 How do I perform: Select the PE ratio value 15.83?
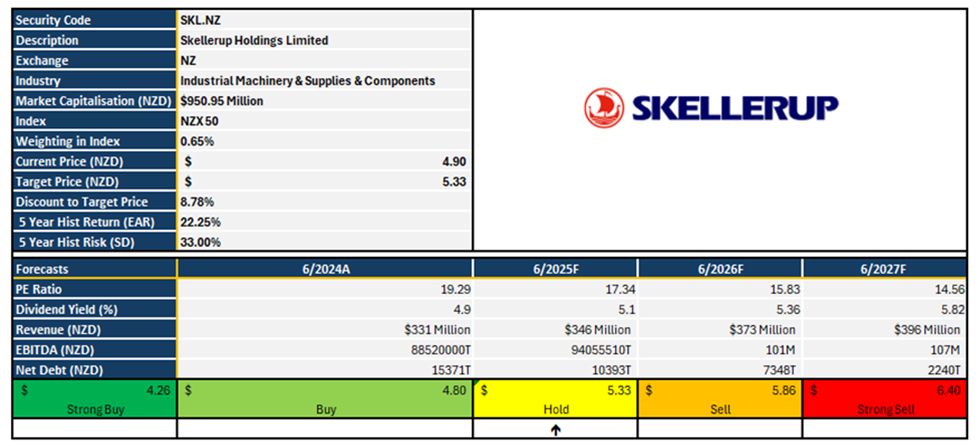720,289
